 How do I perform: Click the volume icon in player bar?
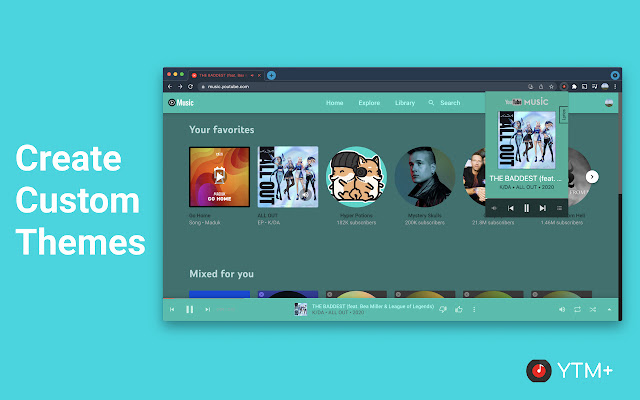point(562,309)
